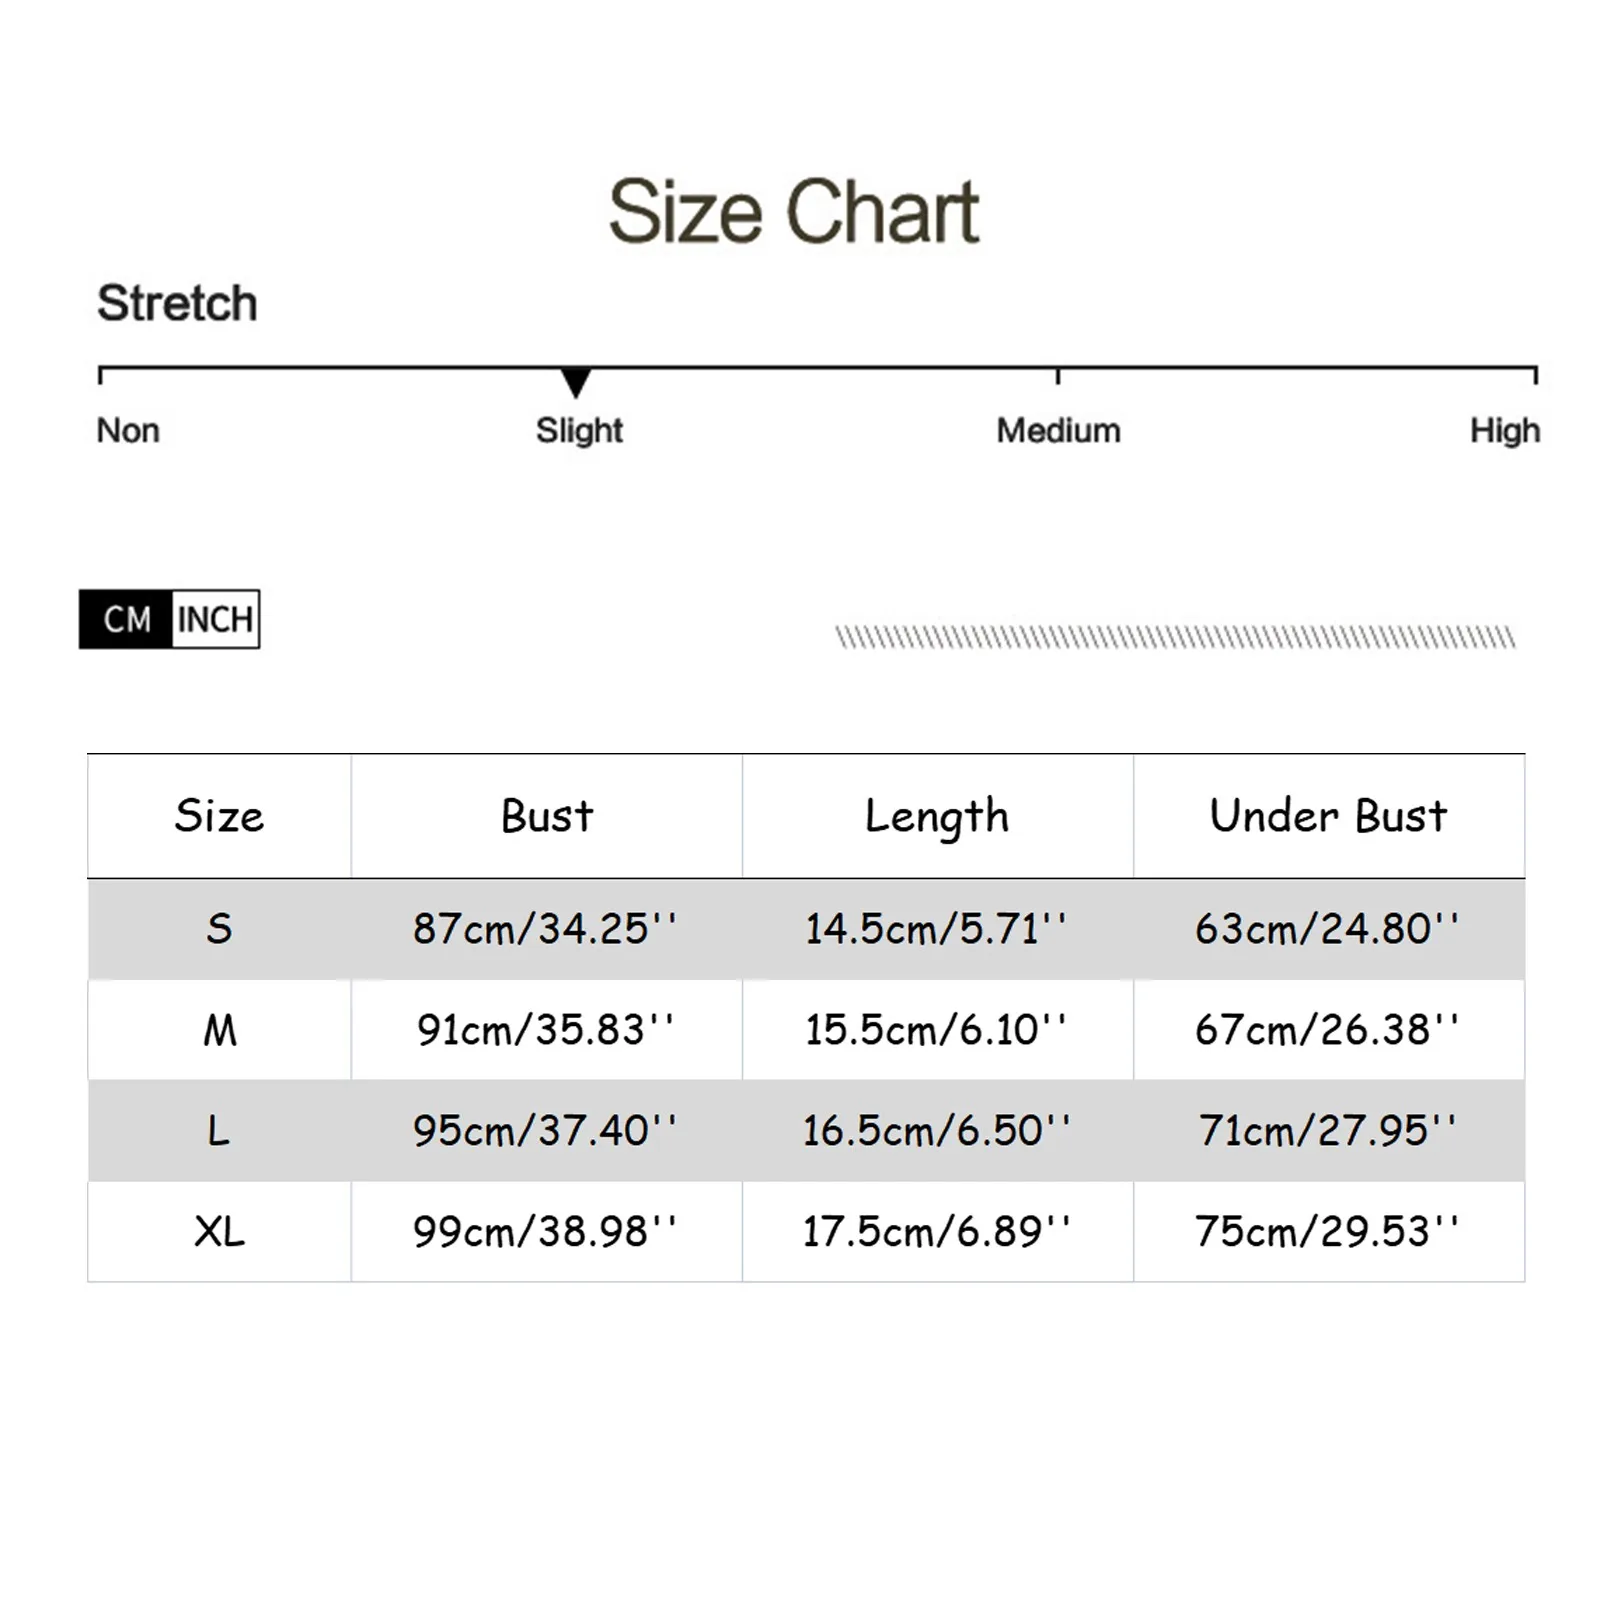Click the 15.5cm/6.10'' length cell
1600x1600 pixels.
click(936, 1030)
